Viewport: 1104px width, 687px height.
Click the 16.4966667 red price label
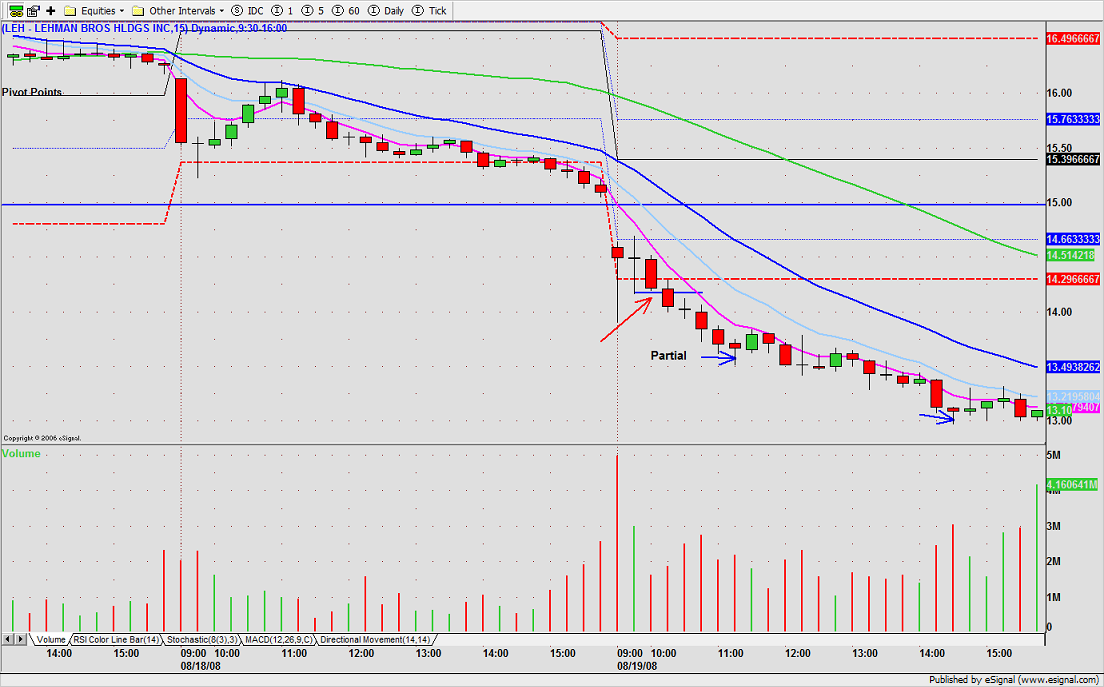[x=1073, y=38]
